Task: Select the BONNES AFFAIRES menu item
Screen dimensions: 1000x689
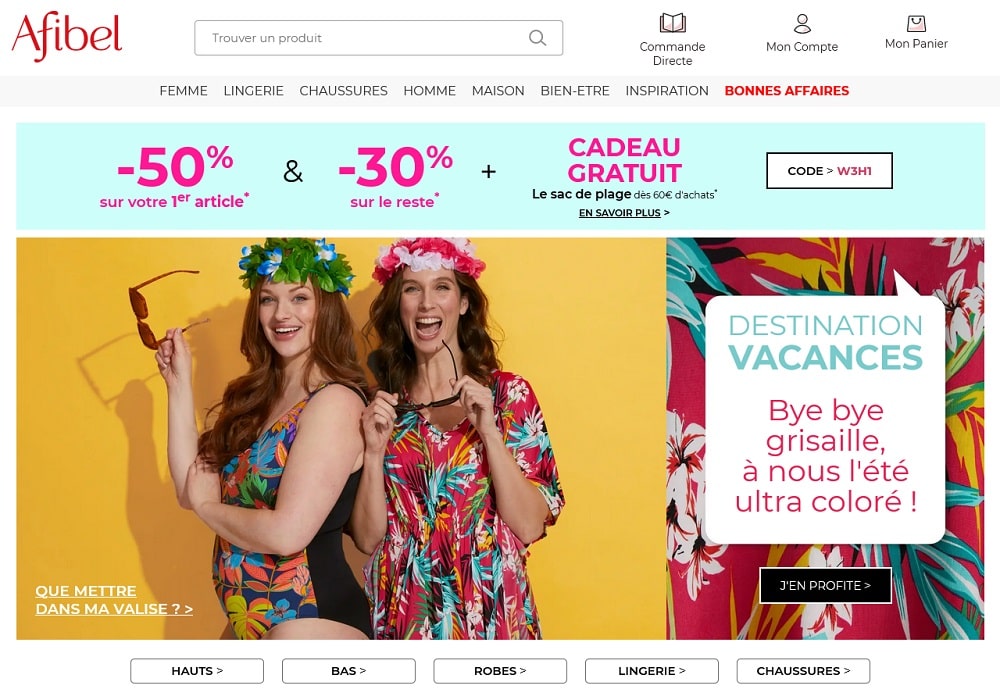Action: [786, 91]
